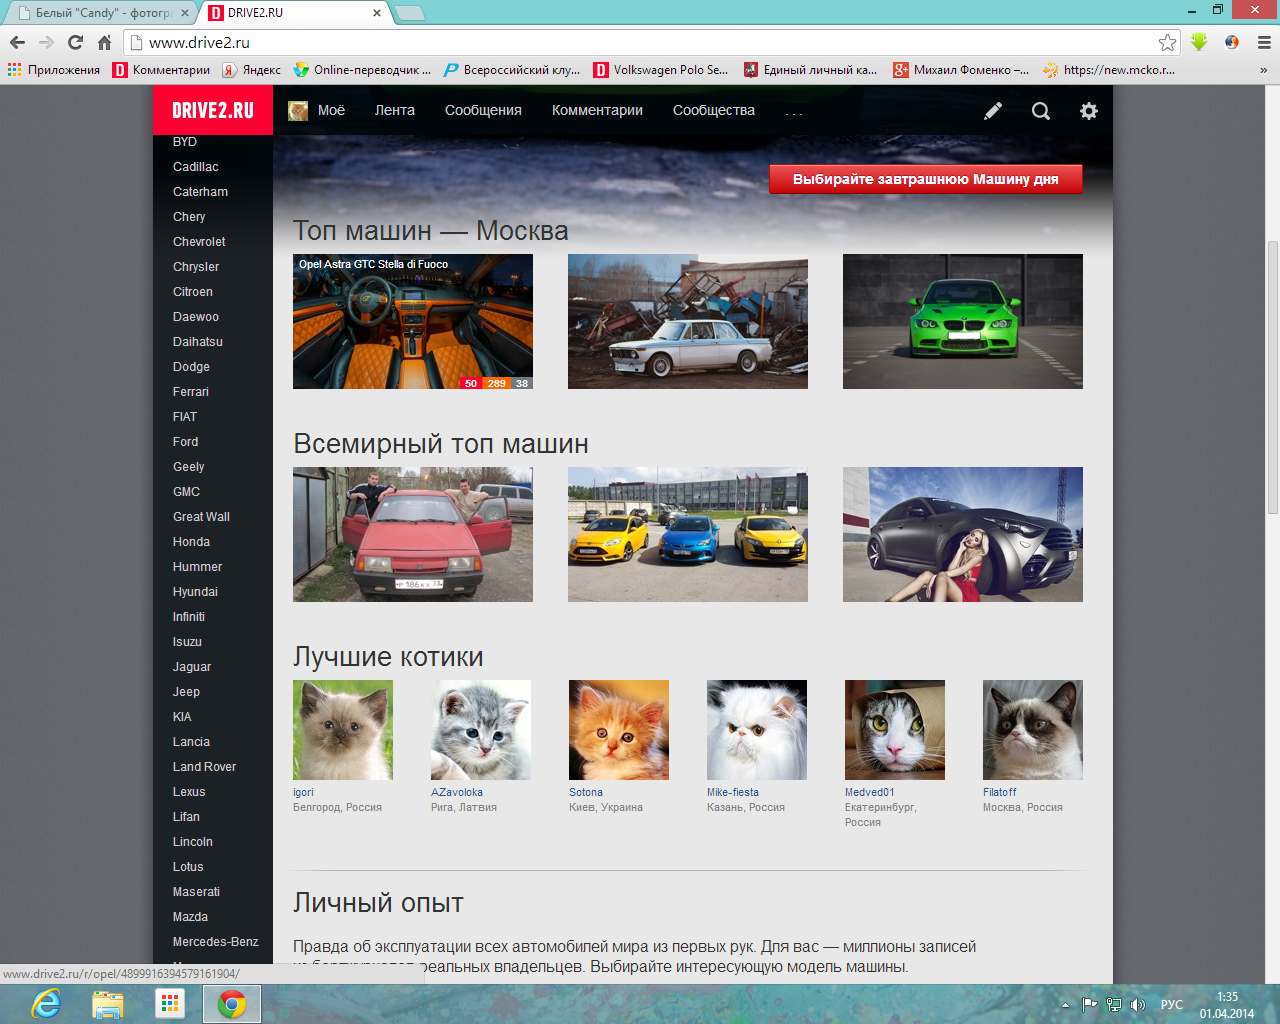The image size is (1280, 1024).
Task: Click the DRIVE2.RU logo
Action: coord(213,111)
